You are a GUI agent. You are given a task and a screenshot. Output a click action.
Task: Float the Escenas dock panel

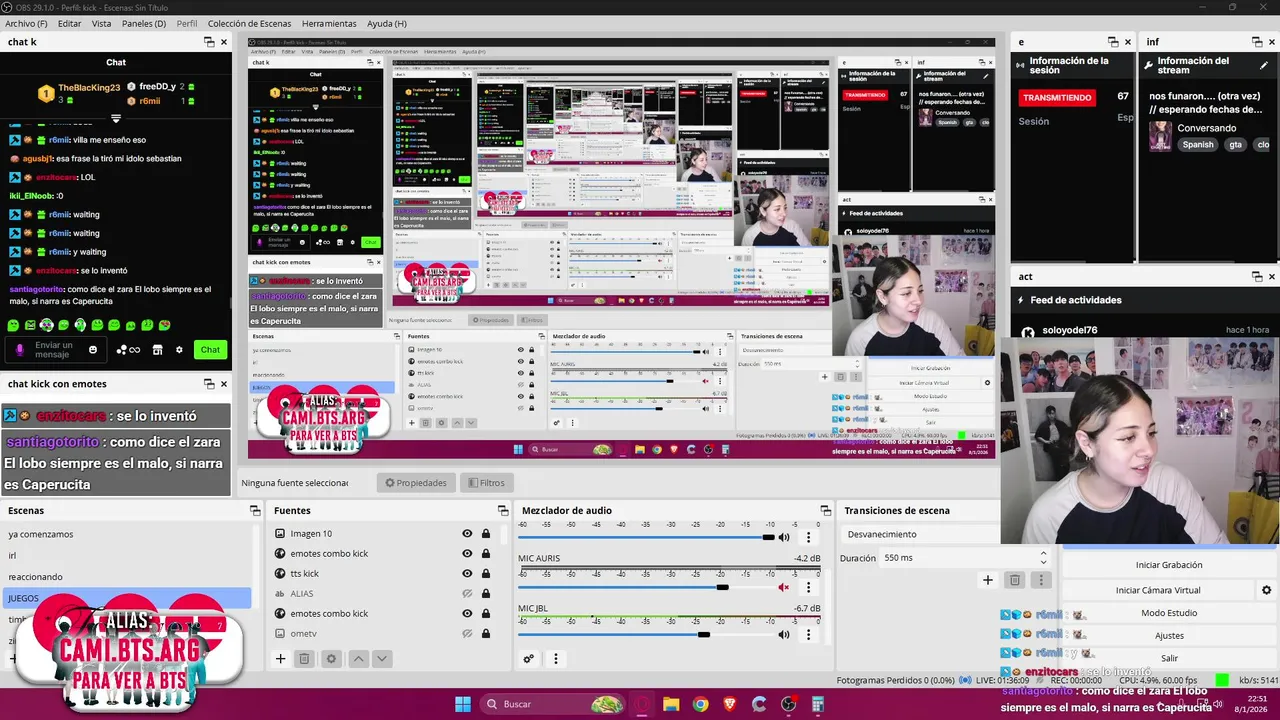[x=255, y=511]
